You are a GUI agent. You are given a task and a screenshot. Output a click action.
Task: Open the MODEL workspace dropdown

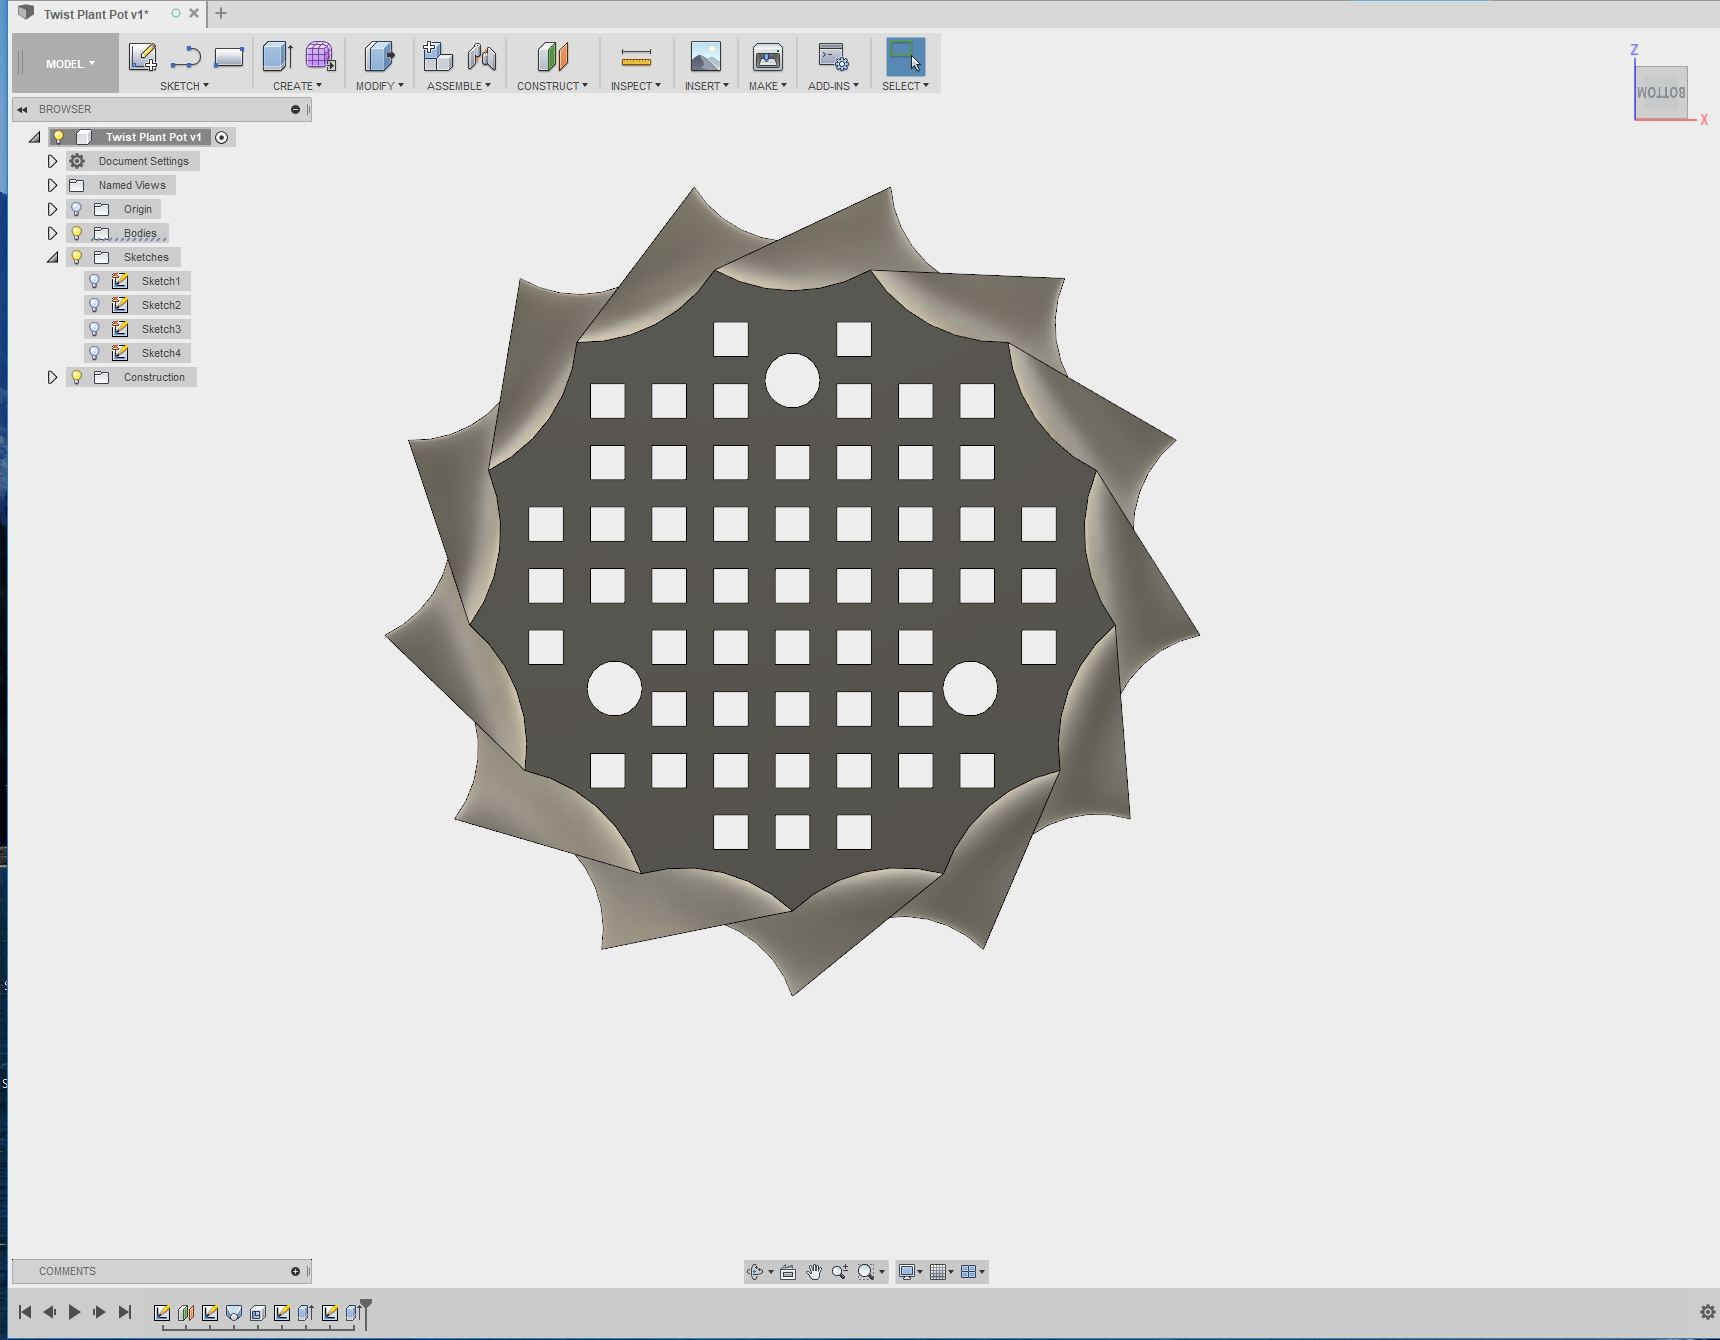click(70, 63)
